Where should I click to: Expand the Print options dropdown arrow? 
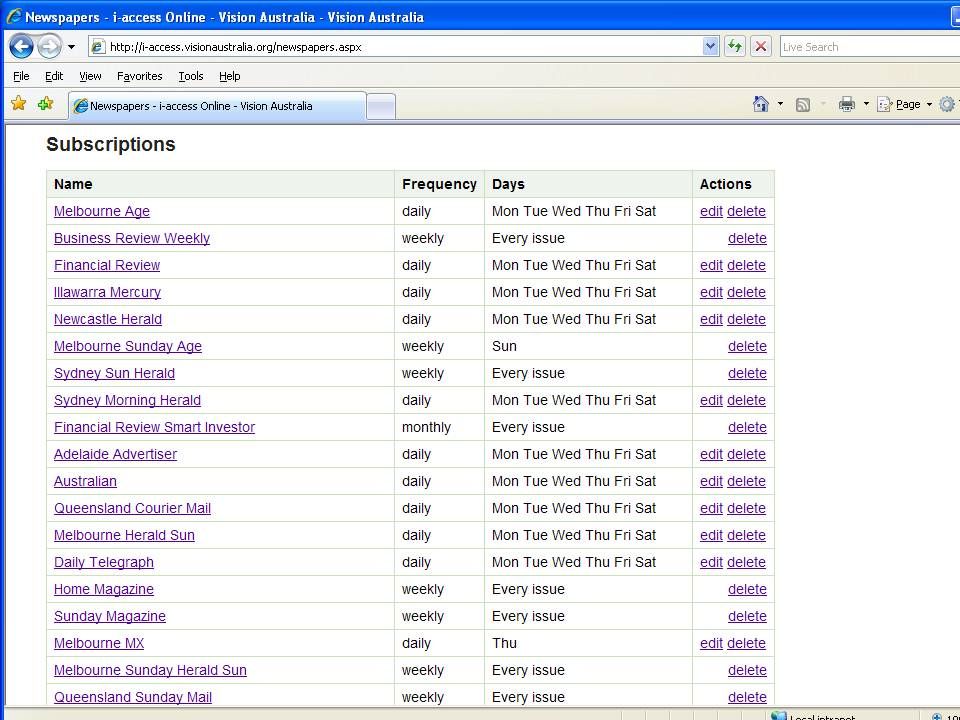click(x=866, y=105)
